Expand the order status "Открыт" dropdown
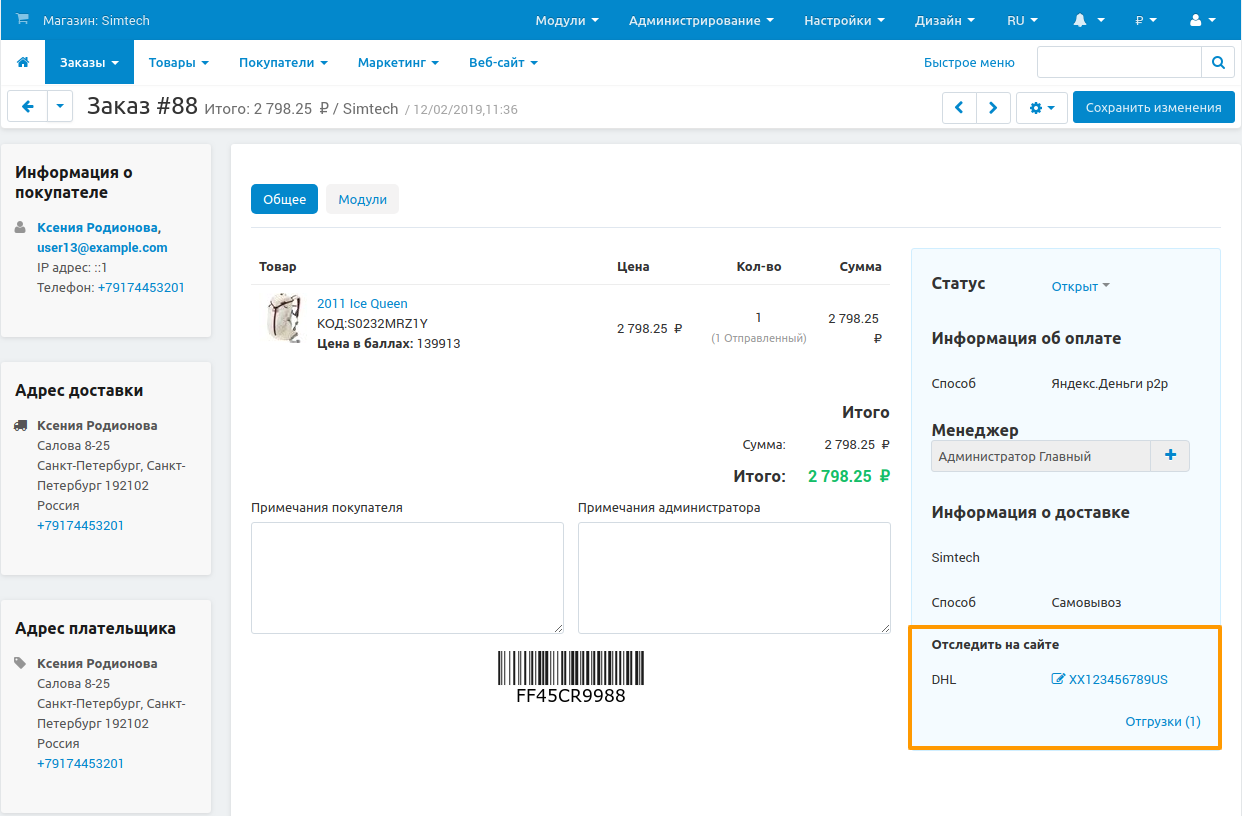Image resolution: width=1242 pixels, height=816 pixels. tap(1080, 286)
